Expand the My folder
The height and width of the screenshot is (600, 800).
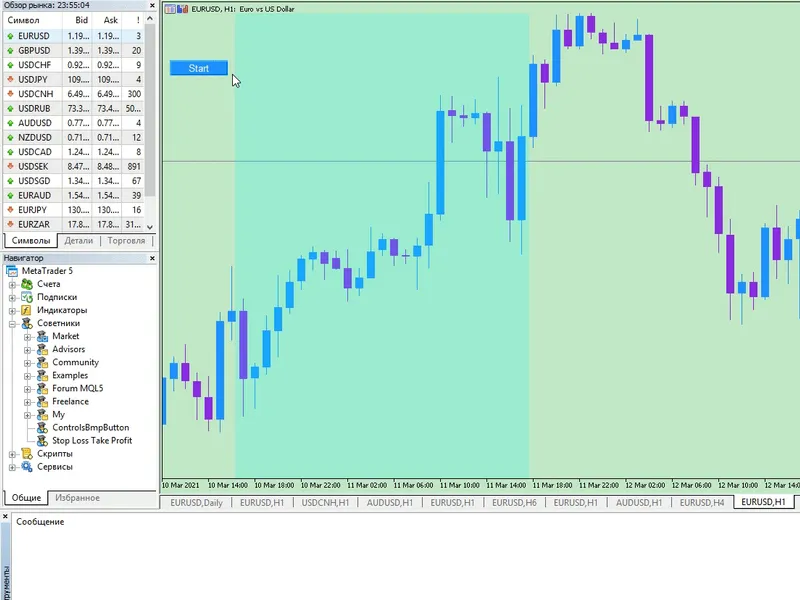click(x=28, y=415)
